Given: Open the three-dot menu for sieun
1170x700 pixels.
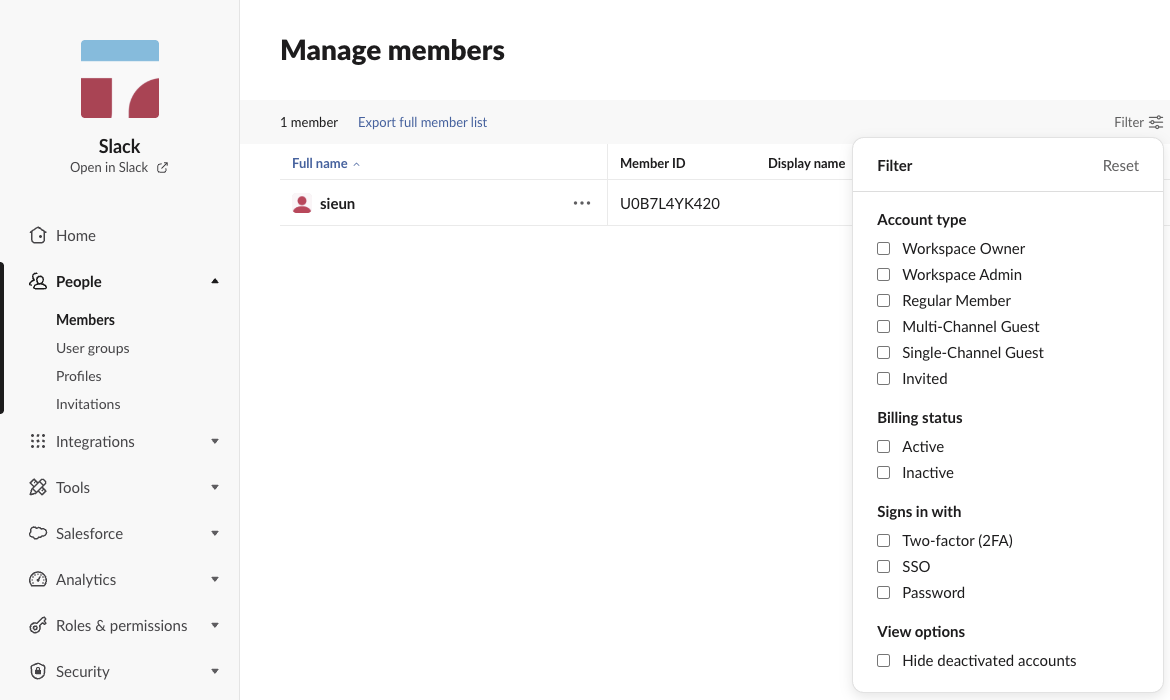Looking at the screenshot, I should [x=582, y=203].
